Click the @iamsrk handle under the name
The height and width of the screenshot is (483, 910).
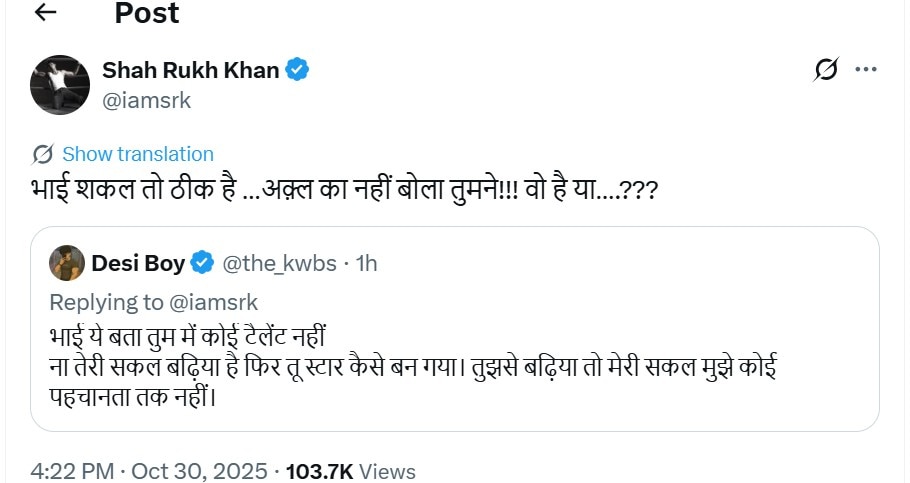[146, 100]
